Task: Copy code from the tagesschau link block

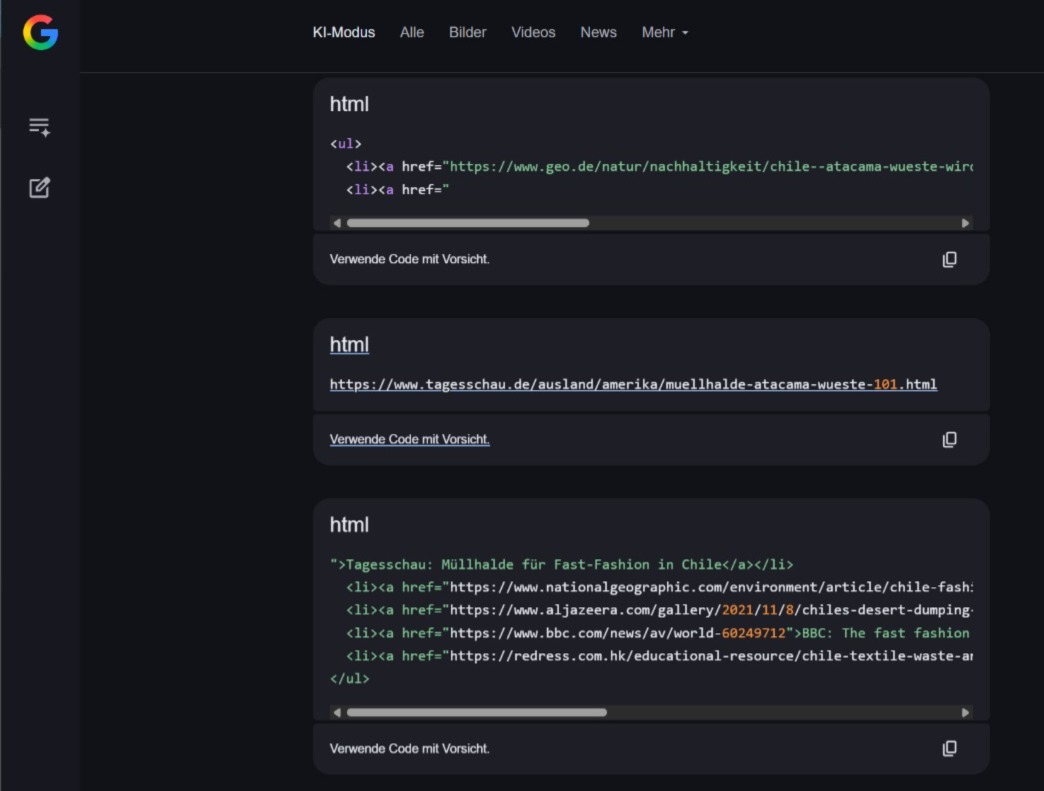Action: [x=949, y=439]
